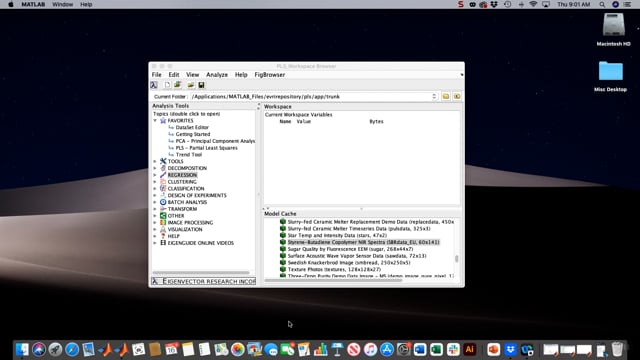Image resolution: width=640 pixels, height=360 pixels.
Task: Click the green cube icon beside Sugar Quality data
Action: pos(282,249)
